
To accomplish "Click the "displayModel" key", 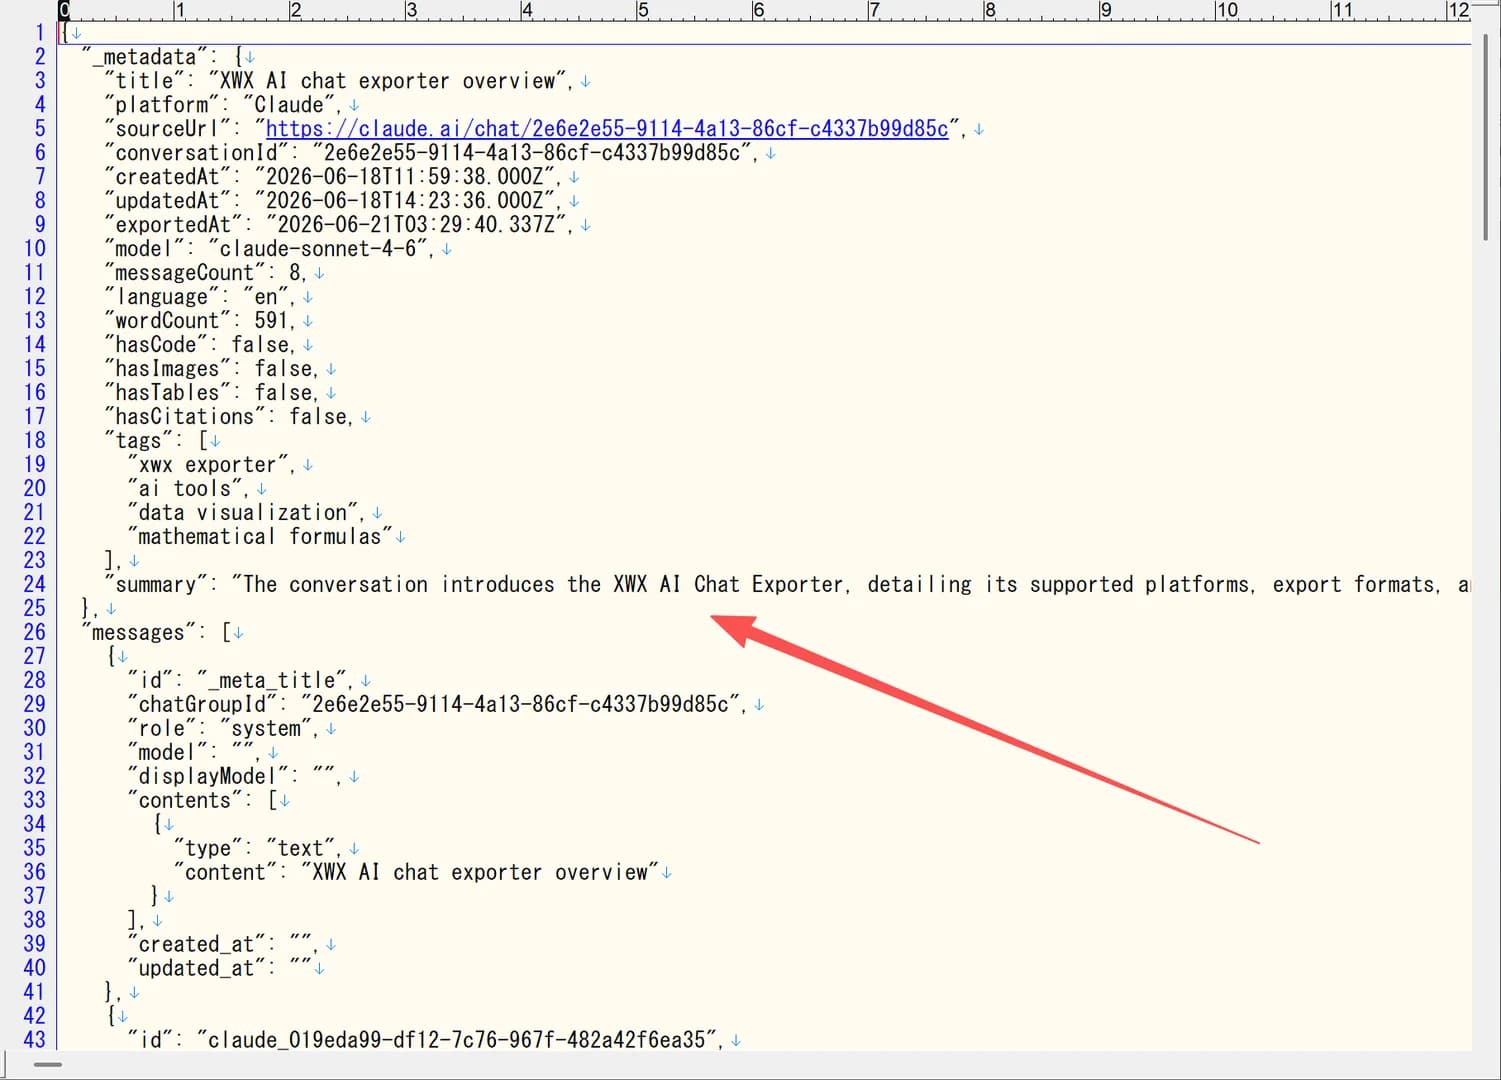I will pyautogui.click(x=208, y=777).
